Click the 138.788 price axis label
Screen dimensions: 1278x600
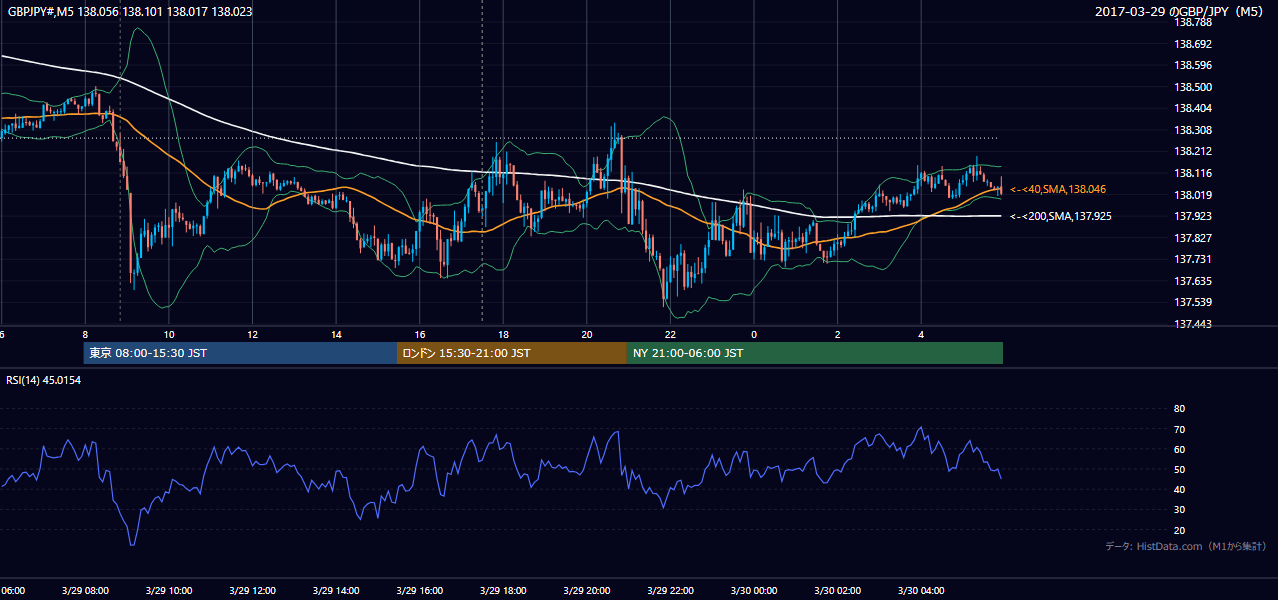(1192, 22)
